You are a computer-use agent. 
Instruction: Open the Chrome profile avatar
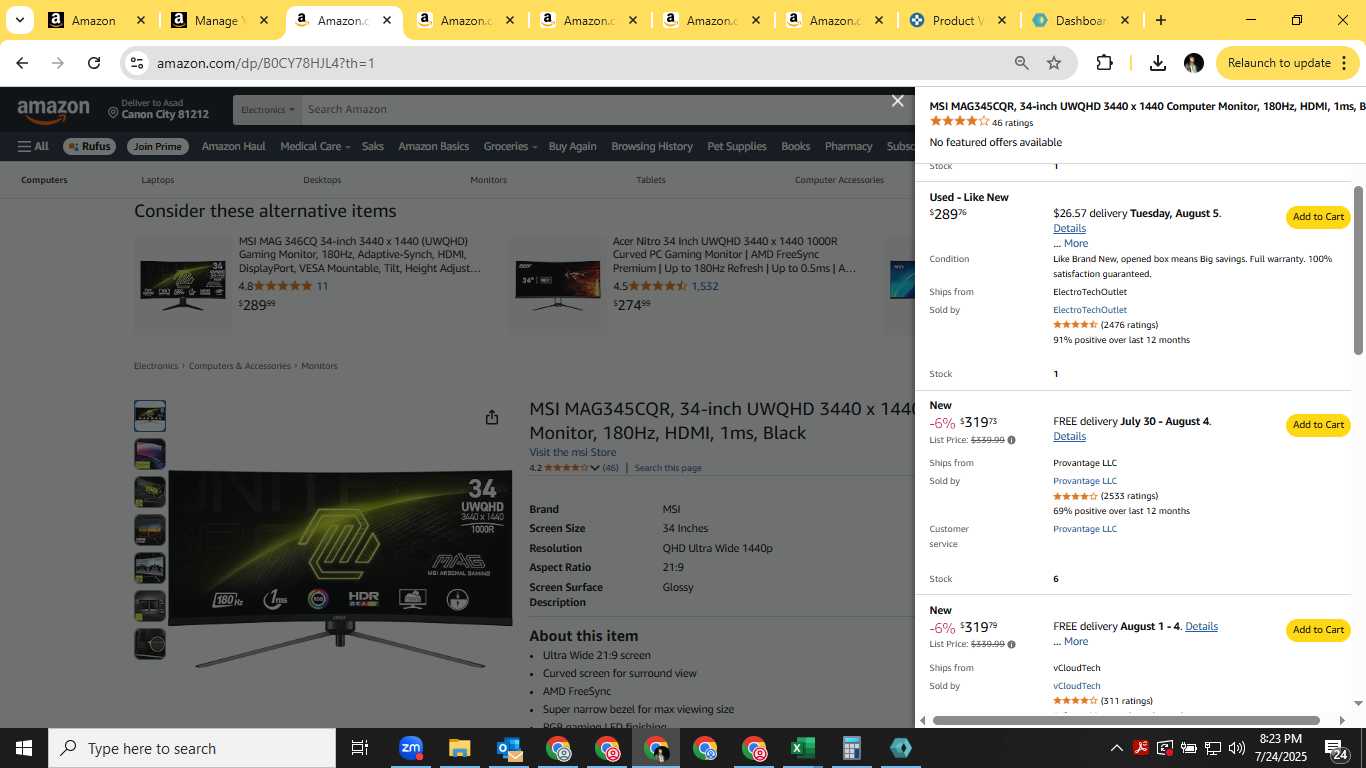pyautogui.click(x=1194, y=63)
